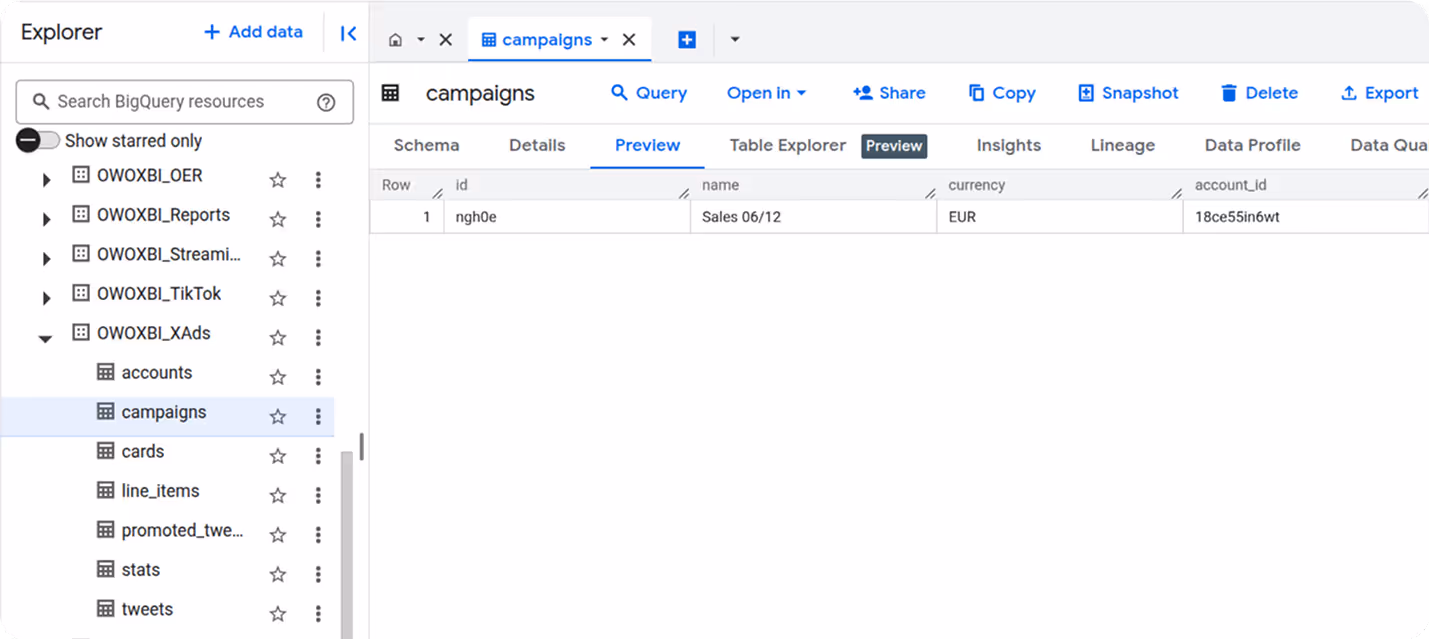Screen dimensions: 1429x639
Task: Create a Snapshot of the table
Action: point(1128,93)
